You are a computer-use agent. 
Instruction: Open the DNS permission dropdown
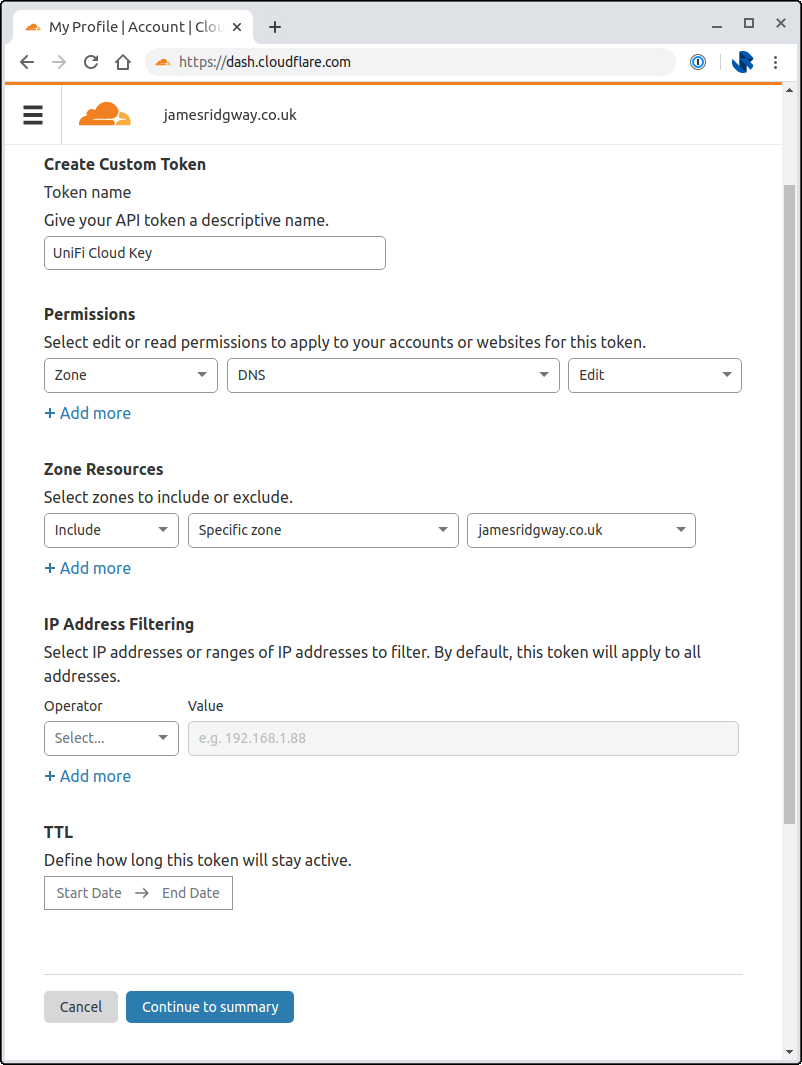point(393,375)
